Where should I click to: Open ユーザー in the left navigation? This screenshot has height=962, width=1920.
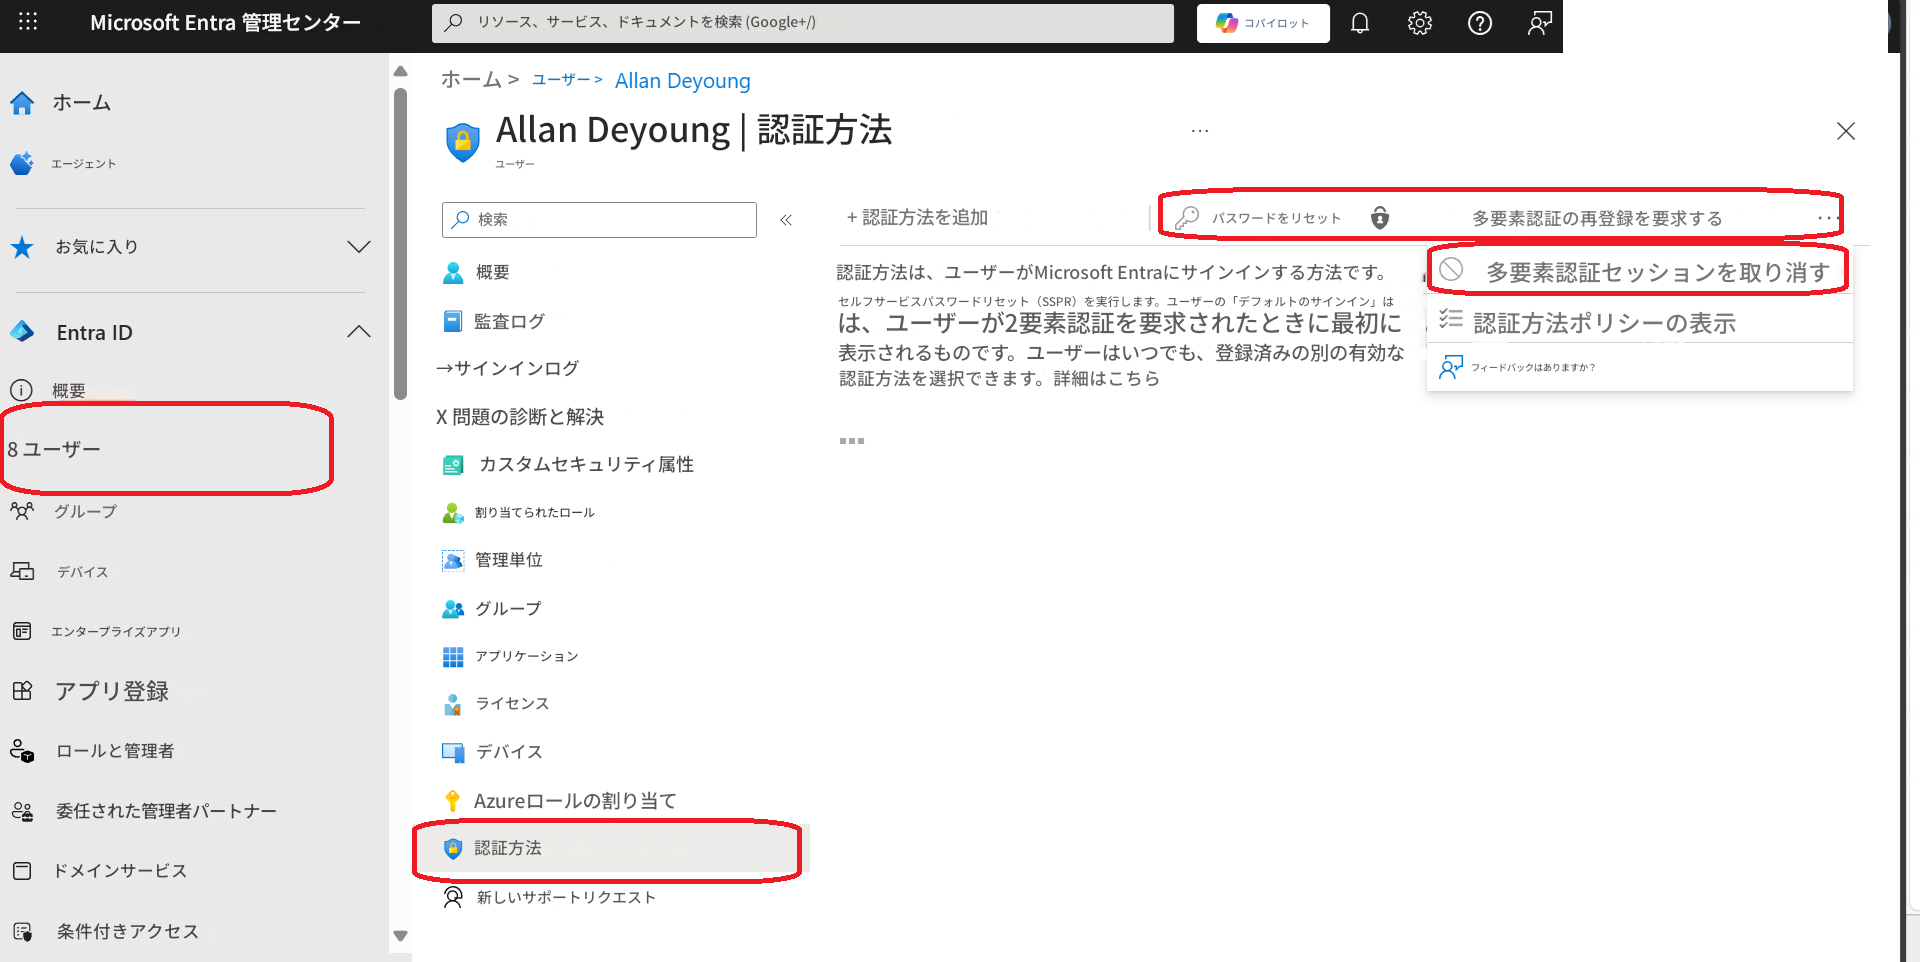point(62,450)
